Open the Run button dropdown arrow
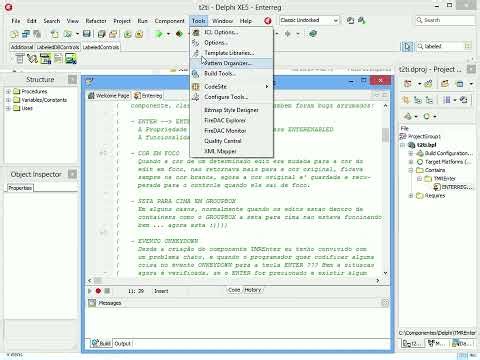The width and height of the screenshot is (480, 360). pyautogui.click(x=168, y=34)
